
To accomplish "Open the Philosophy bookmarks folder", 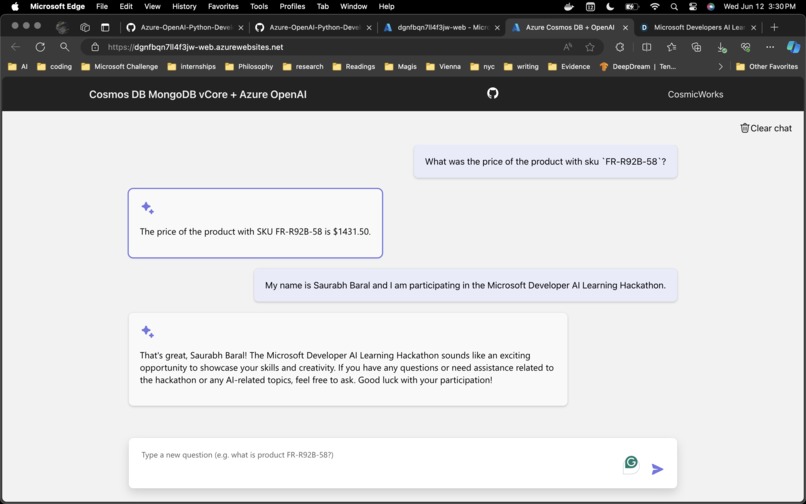I will pyautogui.click(x=249, y=66).
